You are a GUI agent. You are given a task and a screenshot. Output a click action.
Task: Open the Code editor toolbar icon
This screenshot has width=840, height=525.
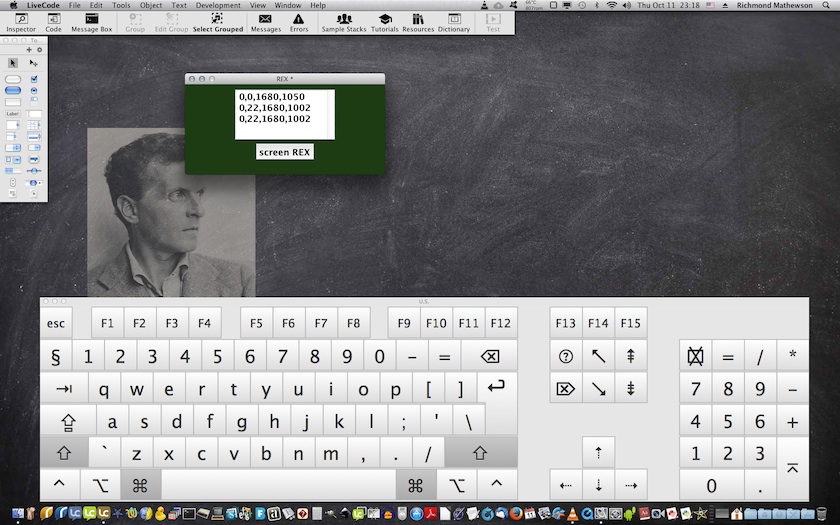click(x=53, y=22)
